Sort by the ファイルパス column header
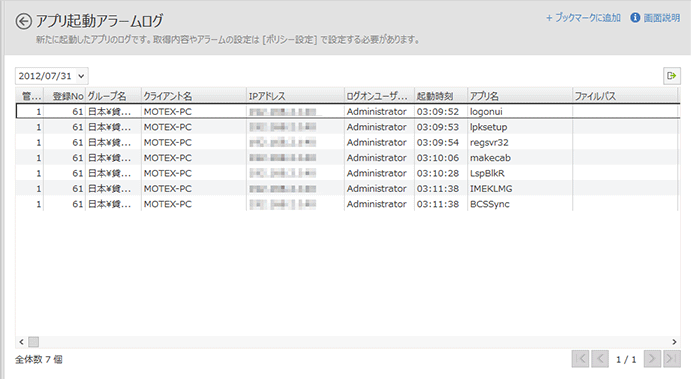The width and height of the screenshot is (691, 379). (x=625, y=96)
